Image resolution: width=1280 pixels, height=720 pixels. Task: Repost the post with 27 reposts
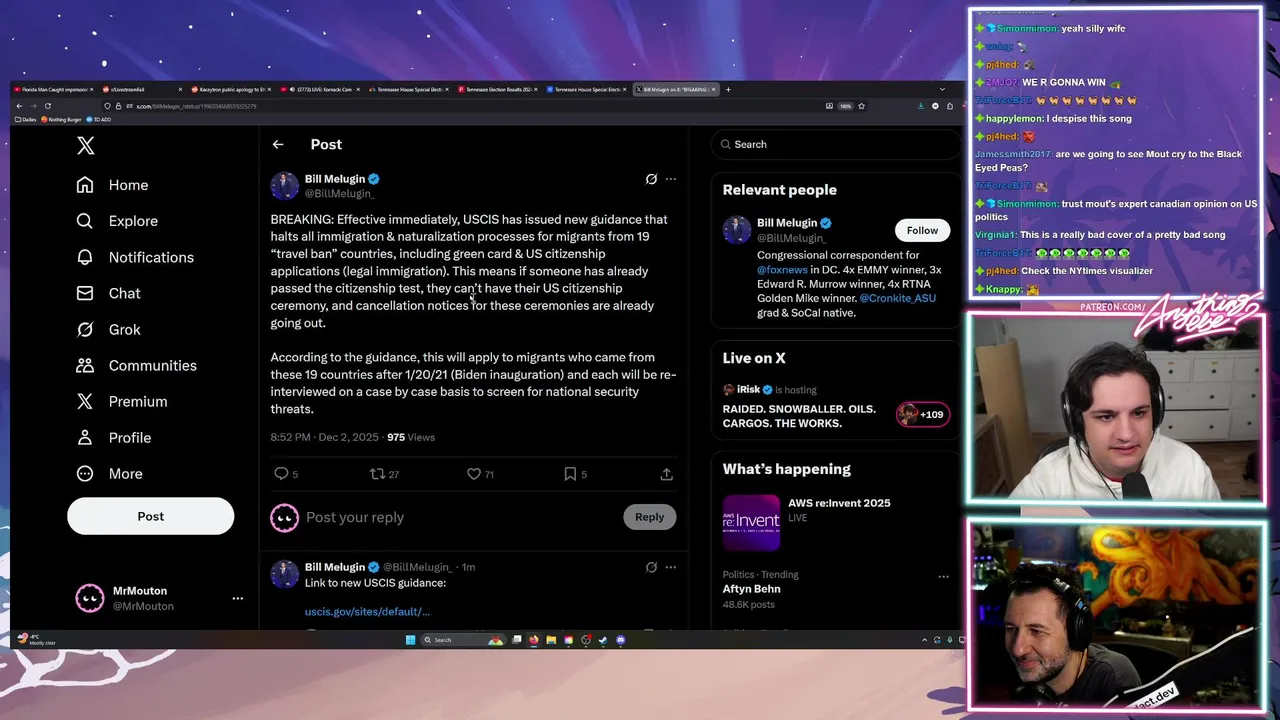(x=384, y=474)
